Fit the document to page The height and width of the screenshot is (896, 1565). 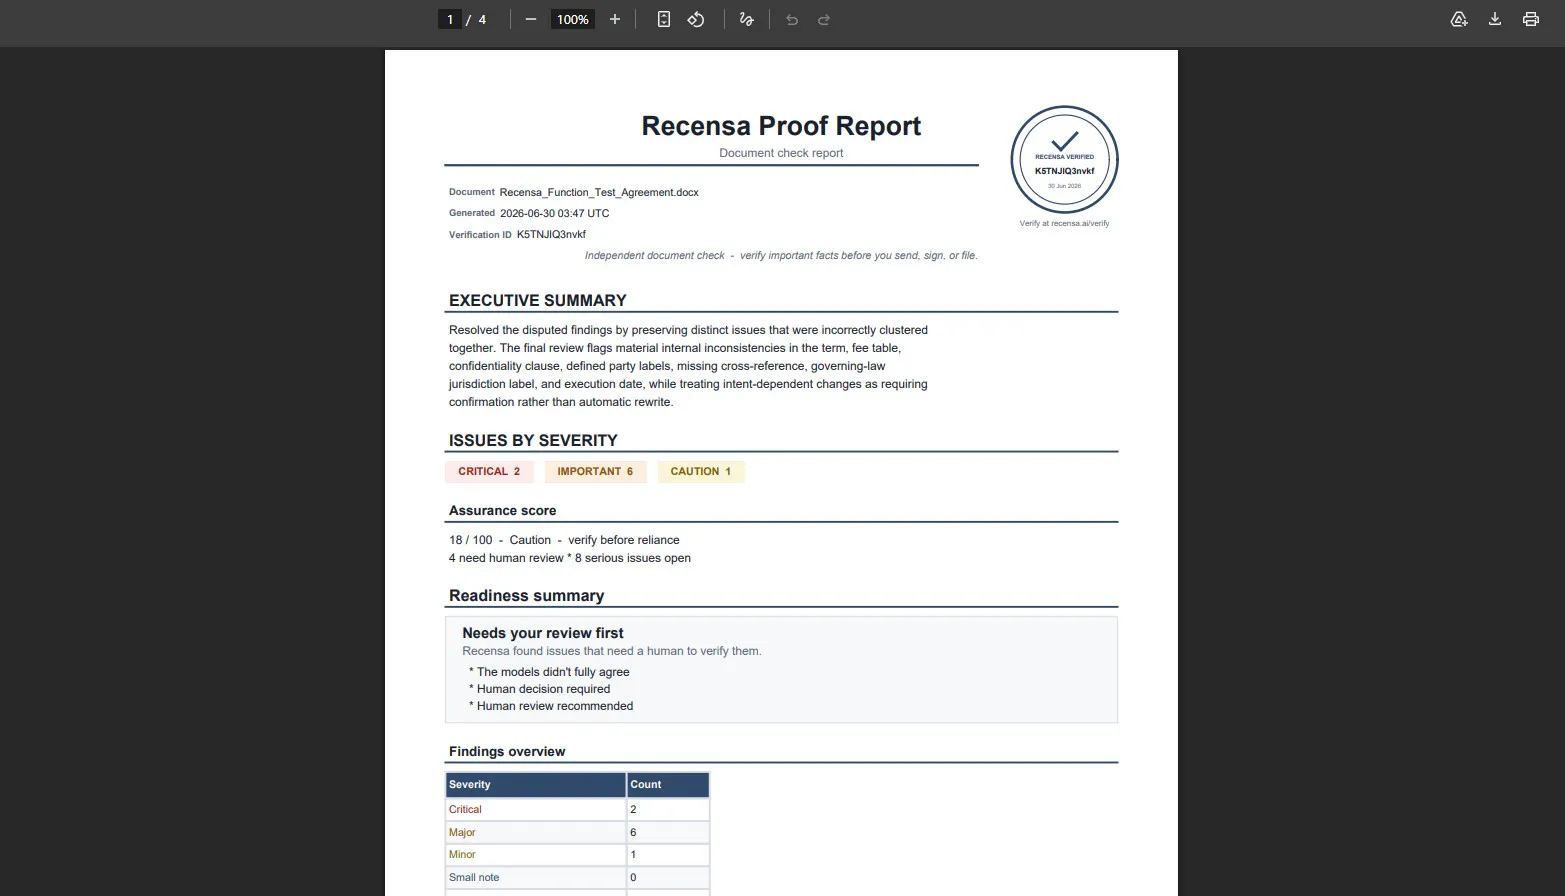[x=663, y=19]
